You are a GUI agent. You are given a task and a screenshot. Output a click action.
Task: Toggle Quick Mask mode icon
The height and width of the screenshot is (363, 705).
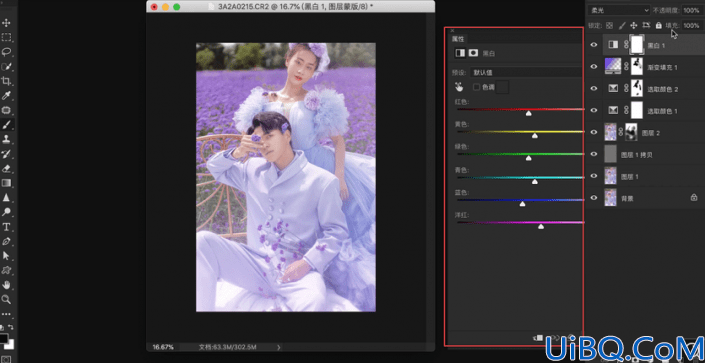coord(6,359)
